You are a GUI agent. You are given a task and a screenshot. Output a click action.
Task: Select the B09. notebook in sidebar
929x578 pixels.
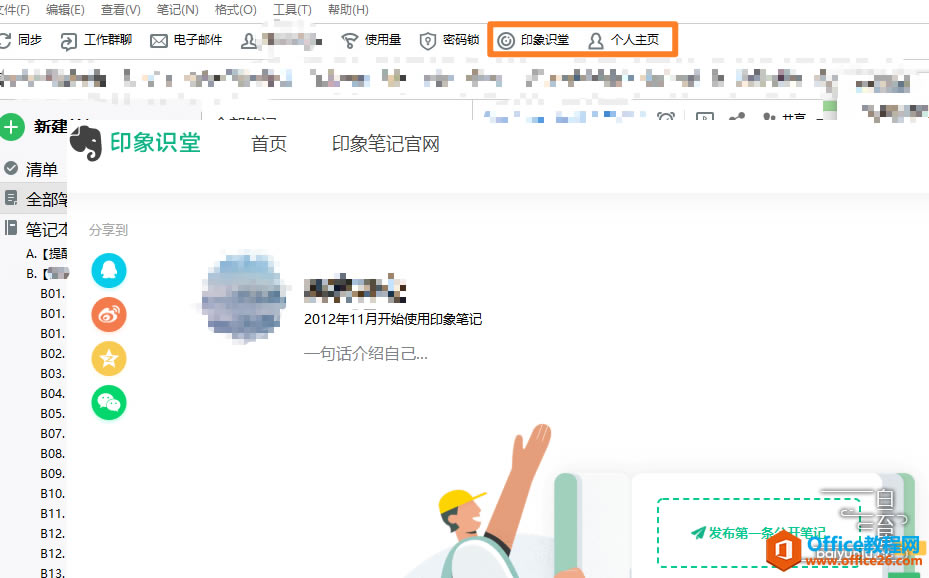click(53, 474)
